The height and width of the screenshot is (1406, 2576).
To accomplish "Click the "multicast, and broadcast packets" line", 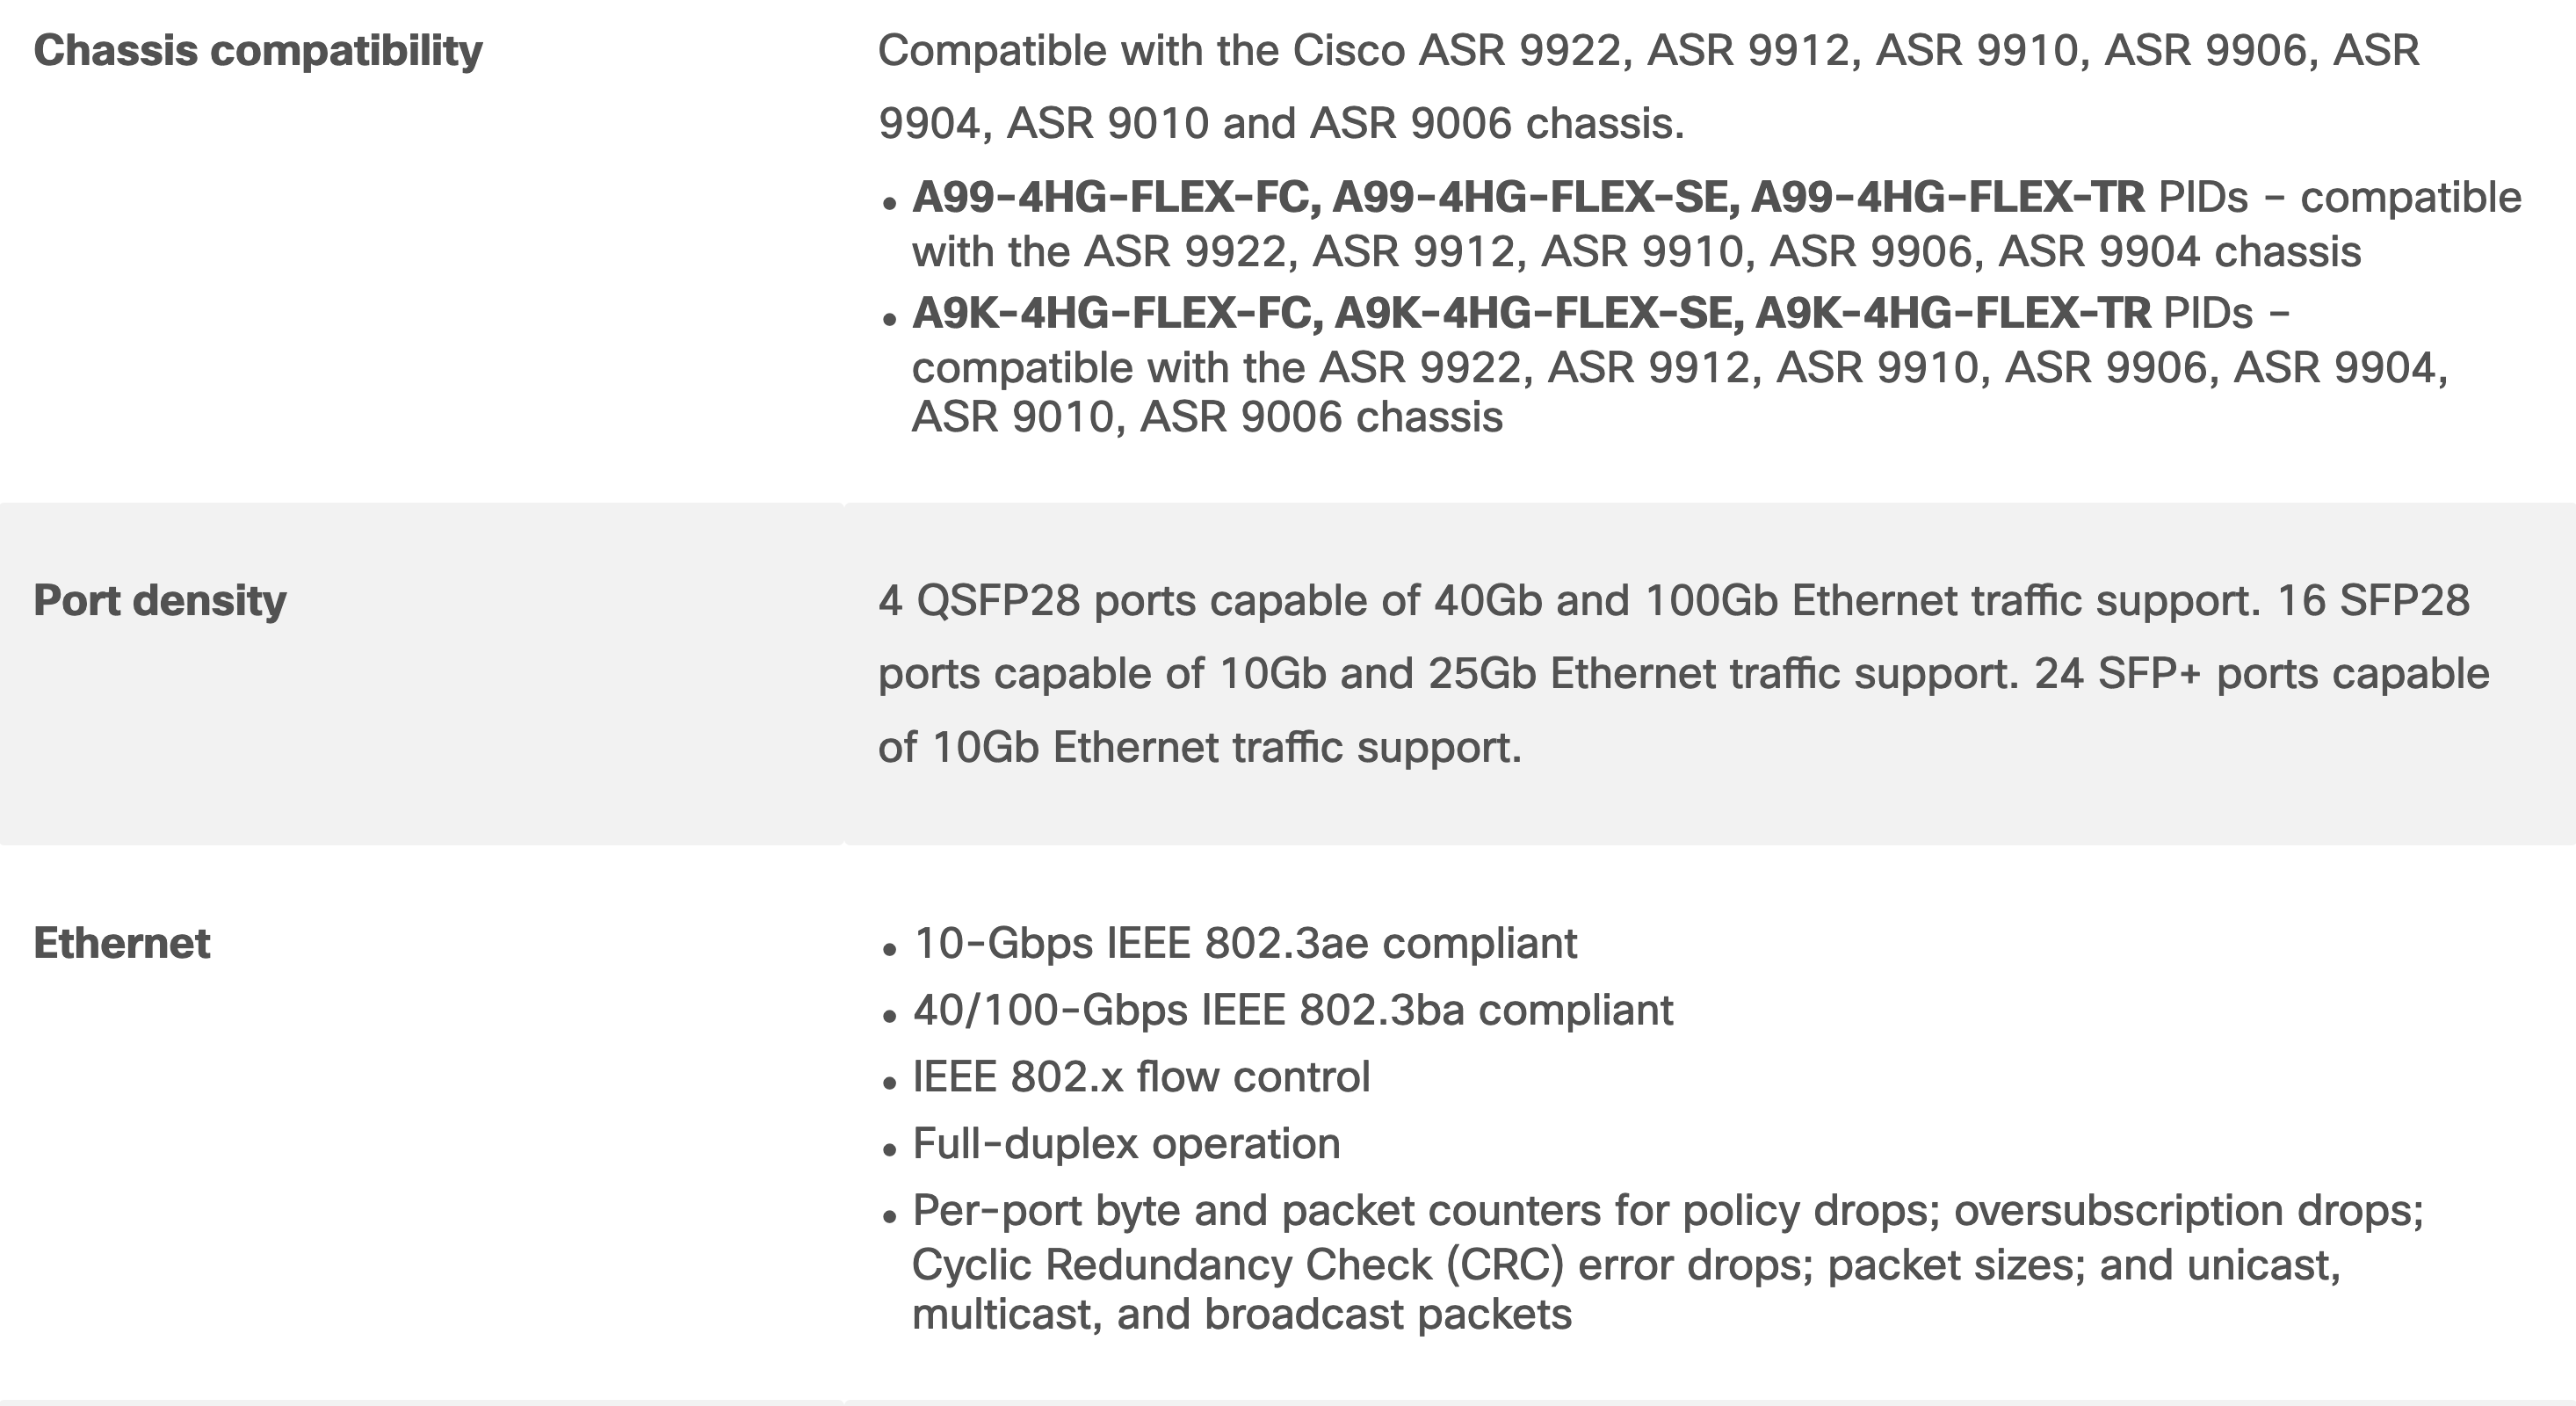I will pyautogui.click(x=1241, y=1315).
